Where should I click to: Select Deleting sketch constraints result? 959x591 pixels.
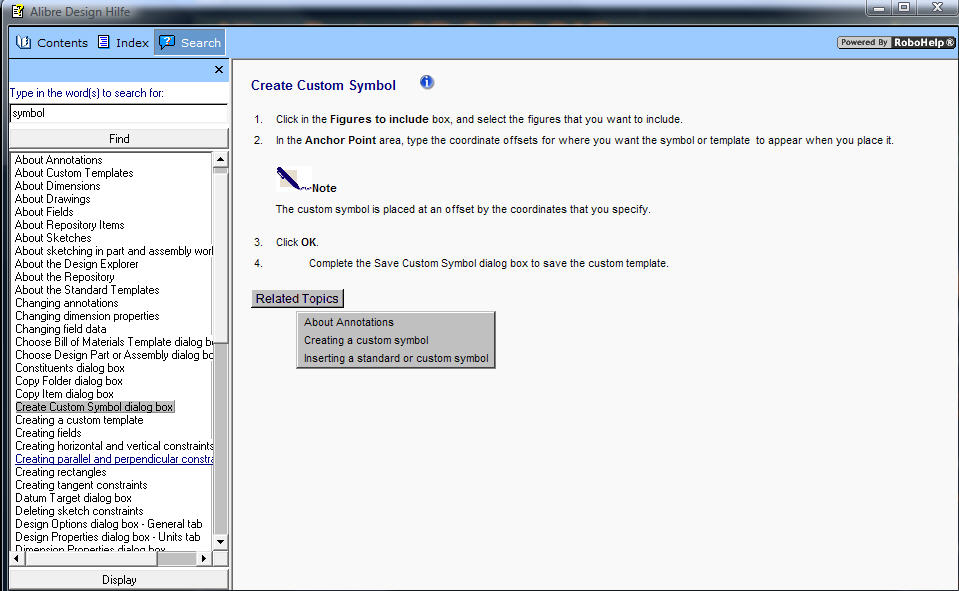click(x=79, y=511)
